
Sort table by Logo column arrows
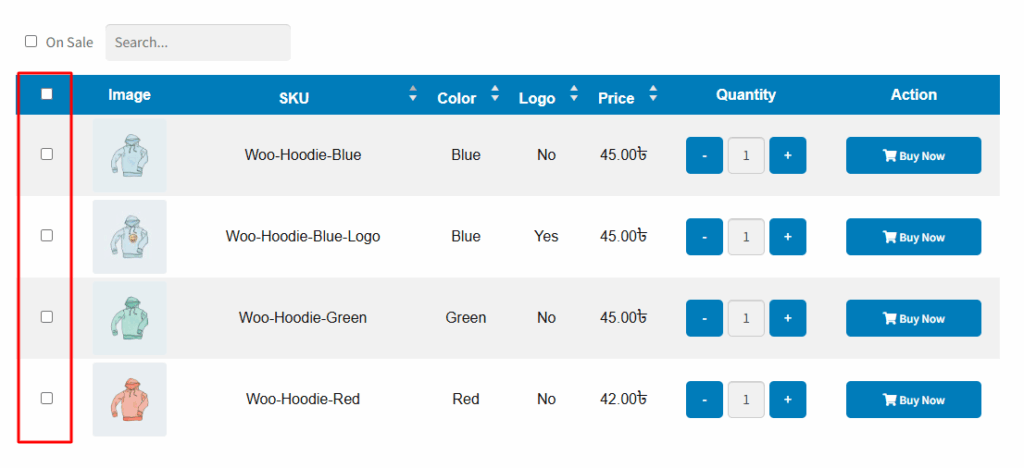(574, 93)
